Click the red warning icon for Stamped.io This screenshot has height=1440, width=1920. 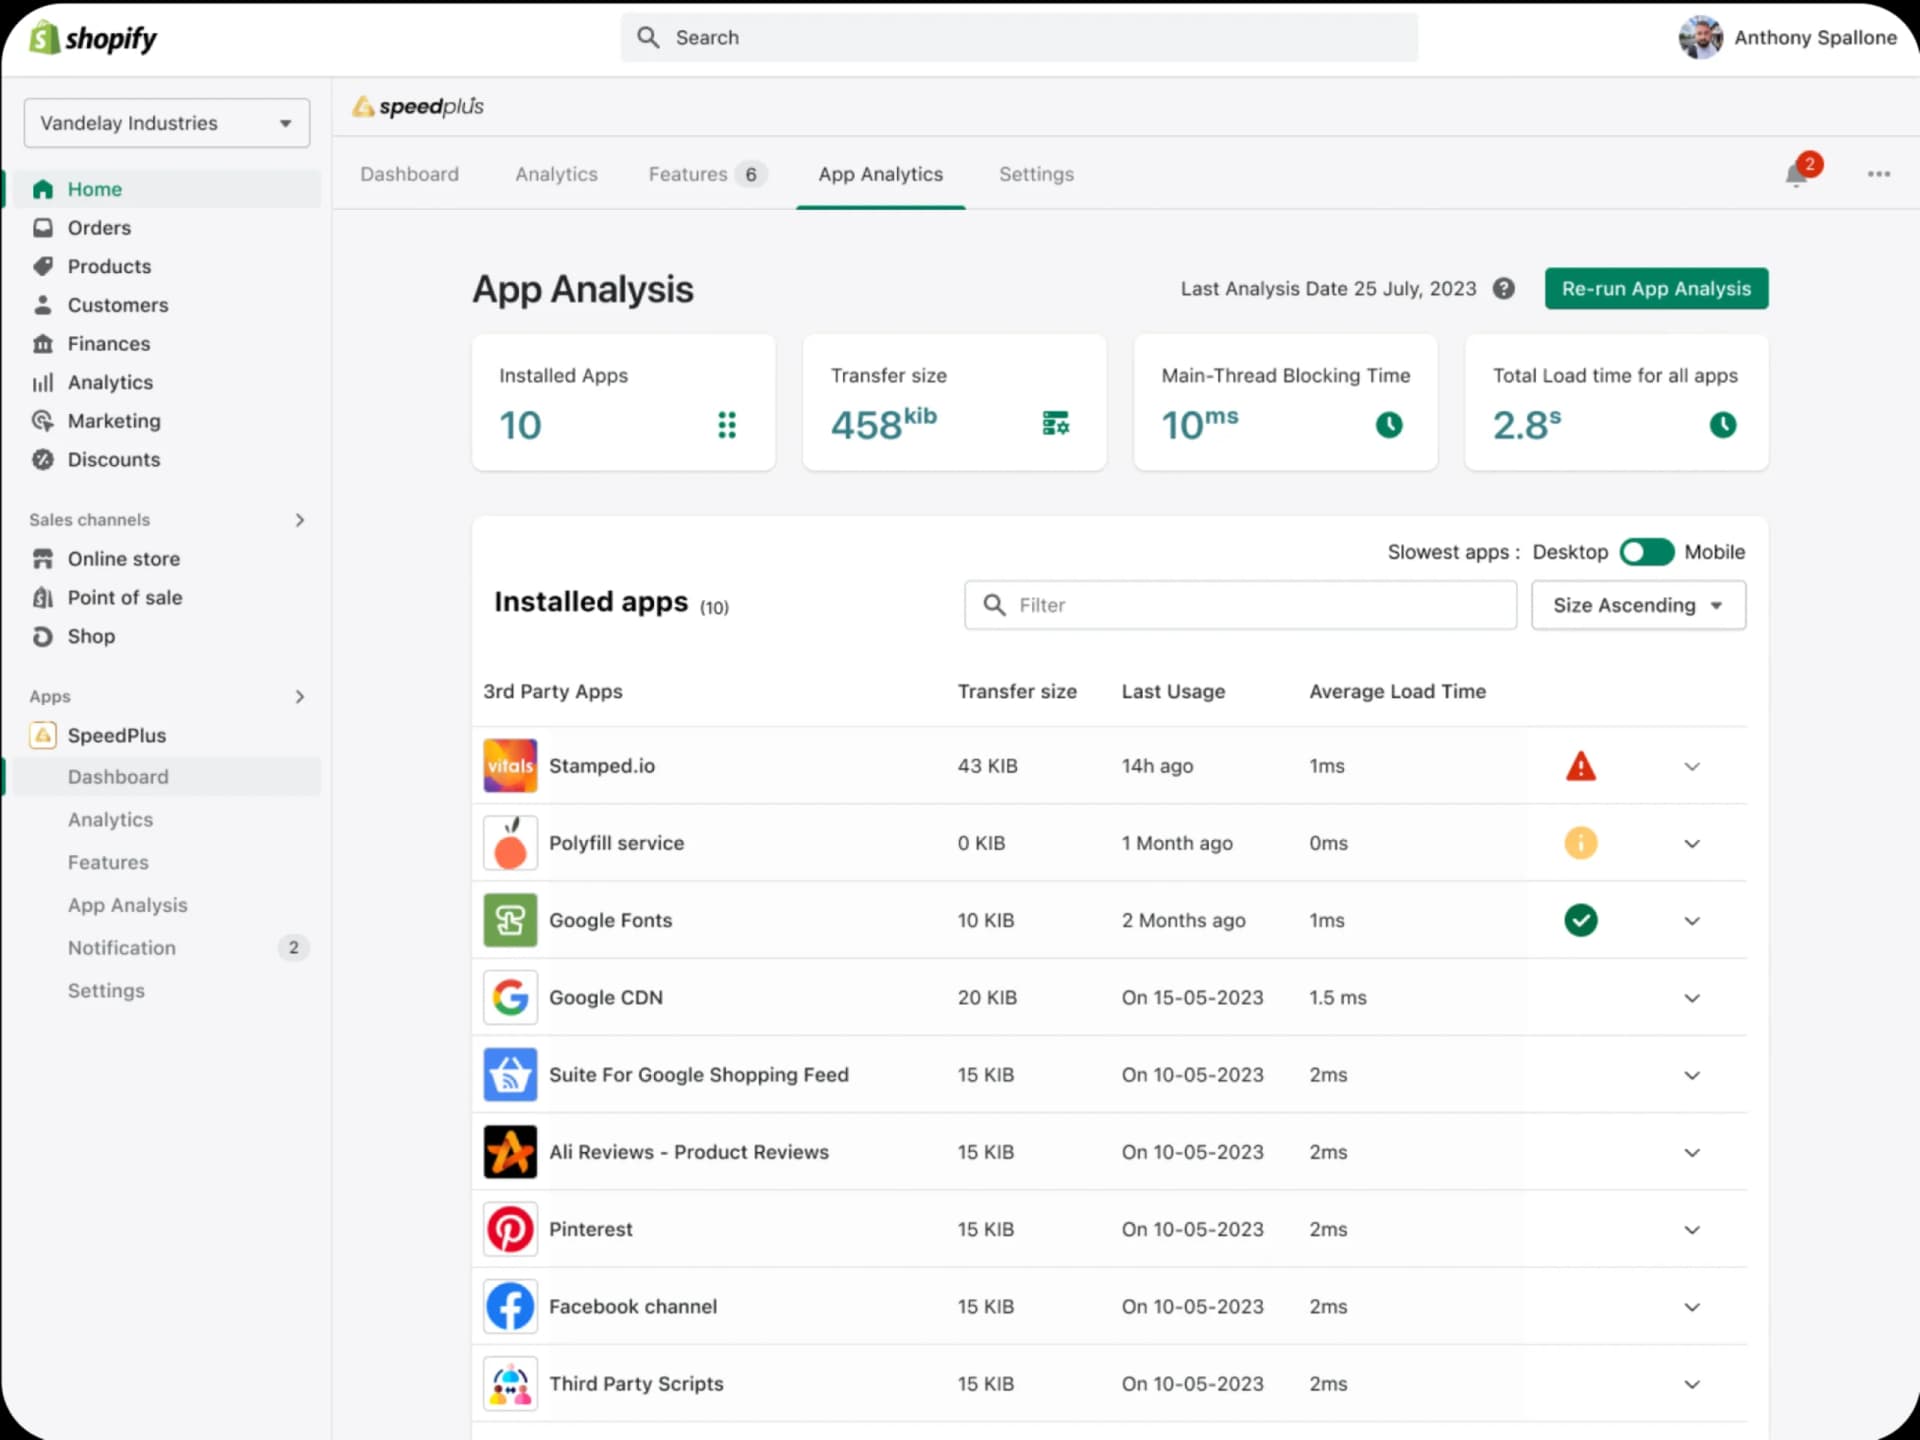click(x=1580, y=766)
